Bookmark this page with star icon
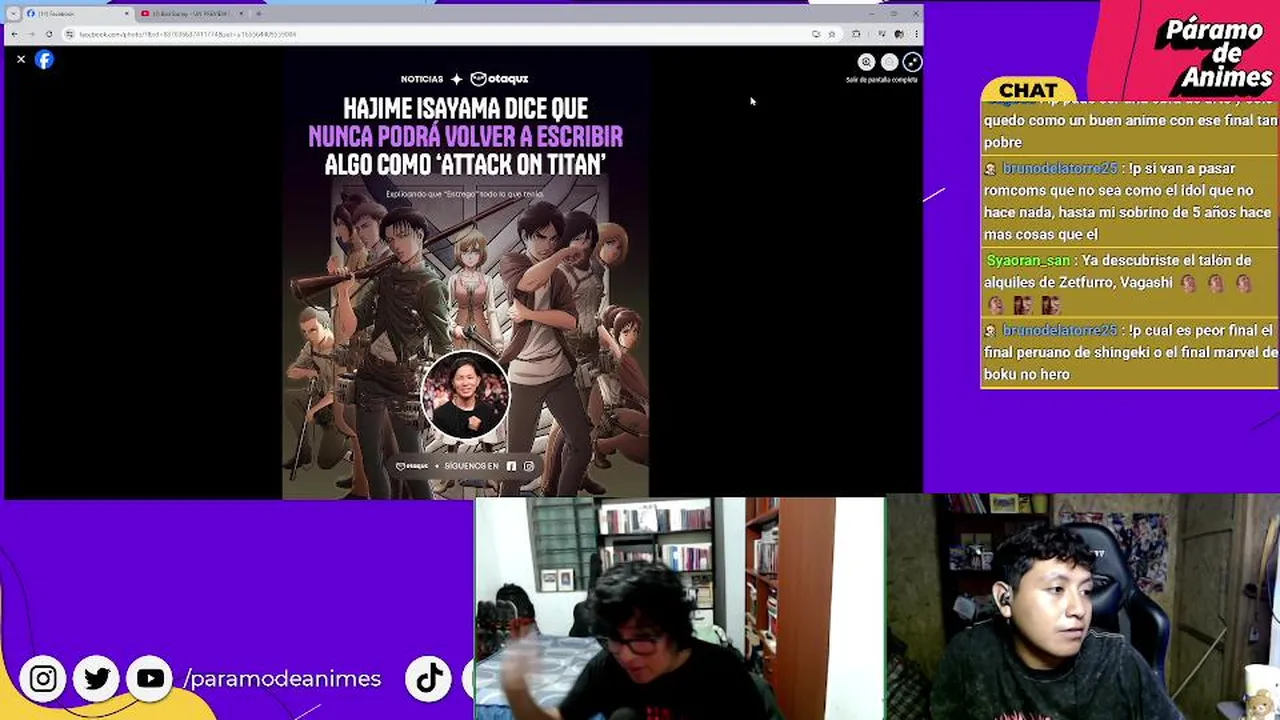The width and height of the screenshot is (1280, 720). coord(831,34)
